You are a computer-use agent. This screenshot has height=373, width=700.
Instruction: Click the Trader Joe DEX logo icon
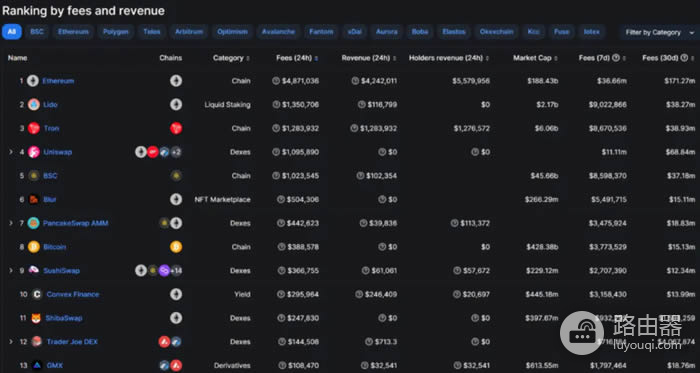point(37,342)
